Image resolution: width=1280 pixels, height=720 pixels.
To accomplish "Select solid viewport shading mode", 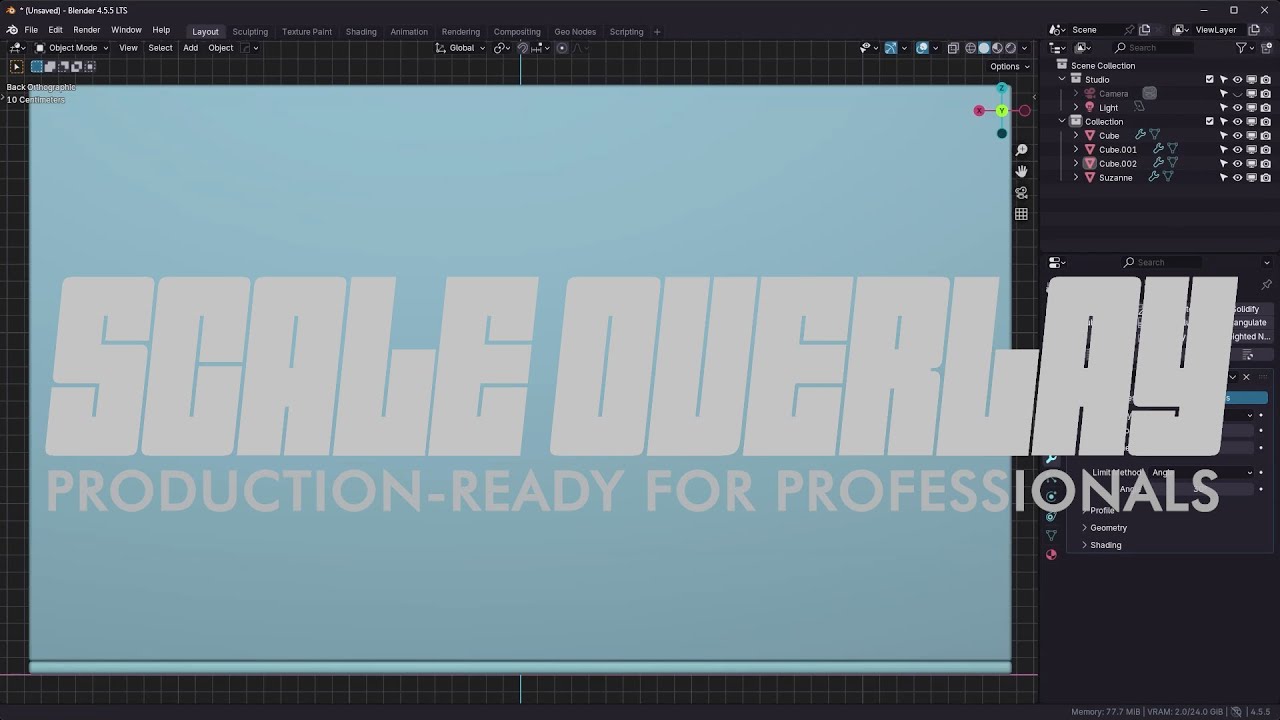I will (x=984, y=48).
